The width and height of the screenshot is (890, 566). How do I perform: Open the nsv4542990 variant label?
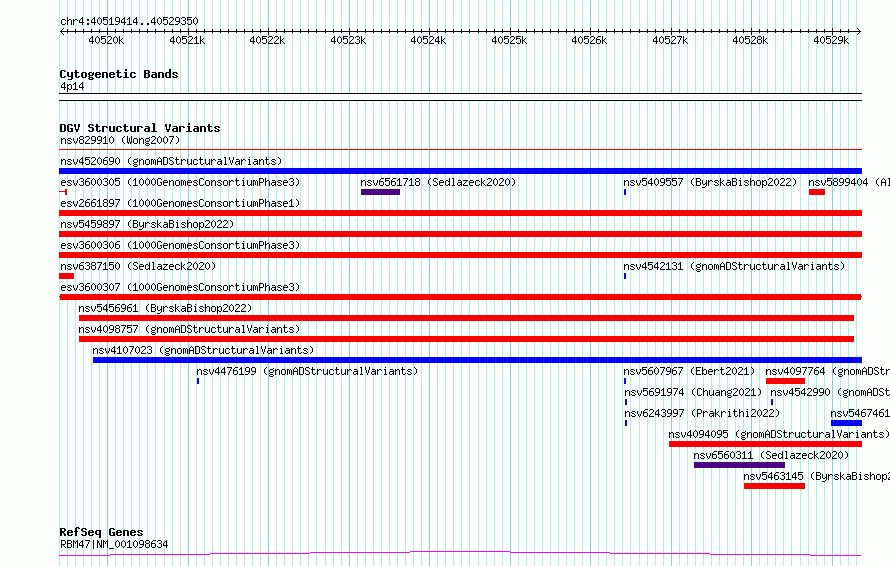[x=829, y=392]
